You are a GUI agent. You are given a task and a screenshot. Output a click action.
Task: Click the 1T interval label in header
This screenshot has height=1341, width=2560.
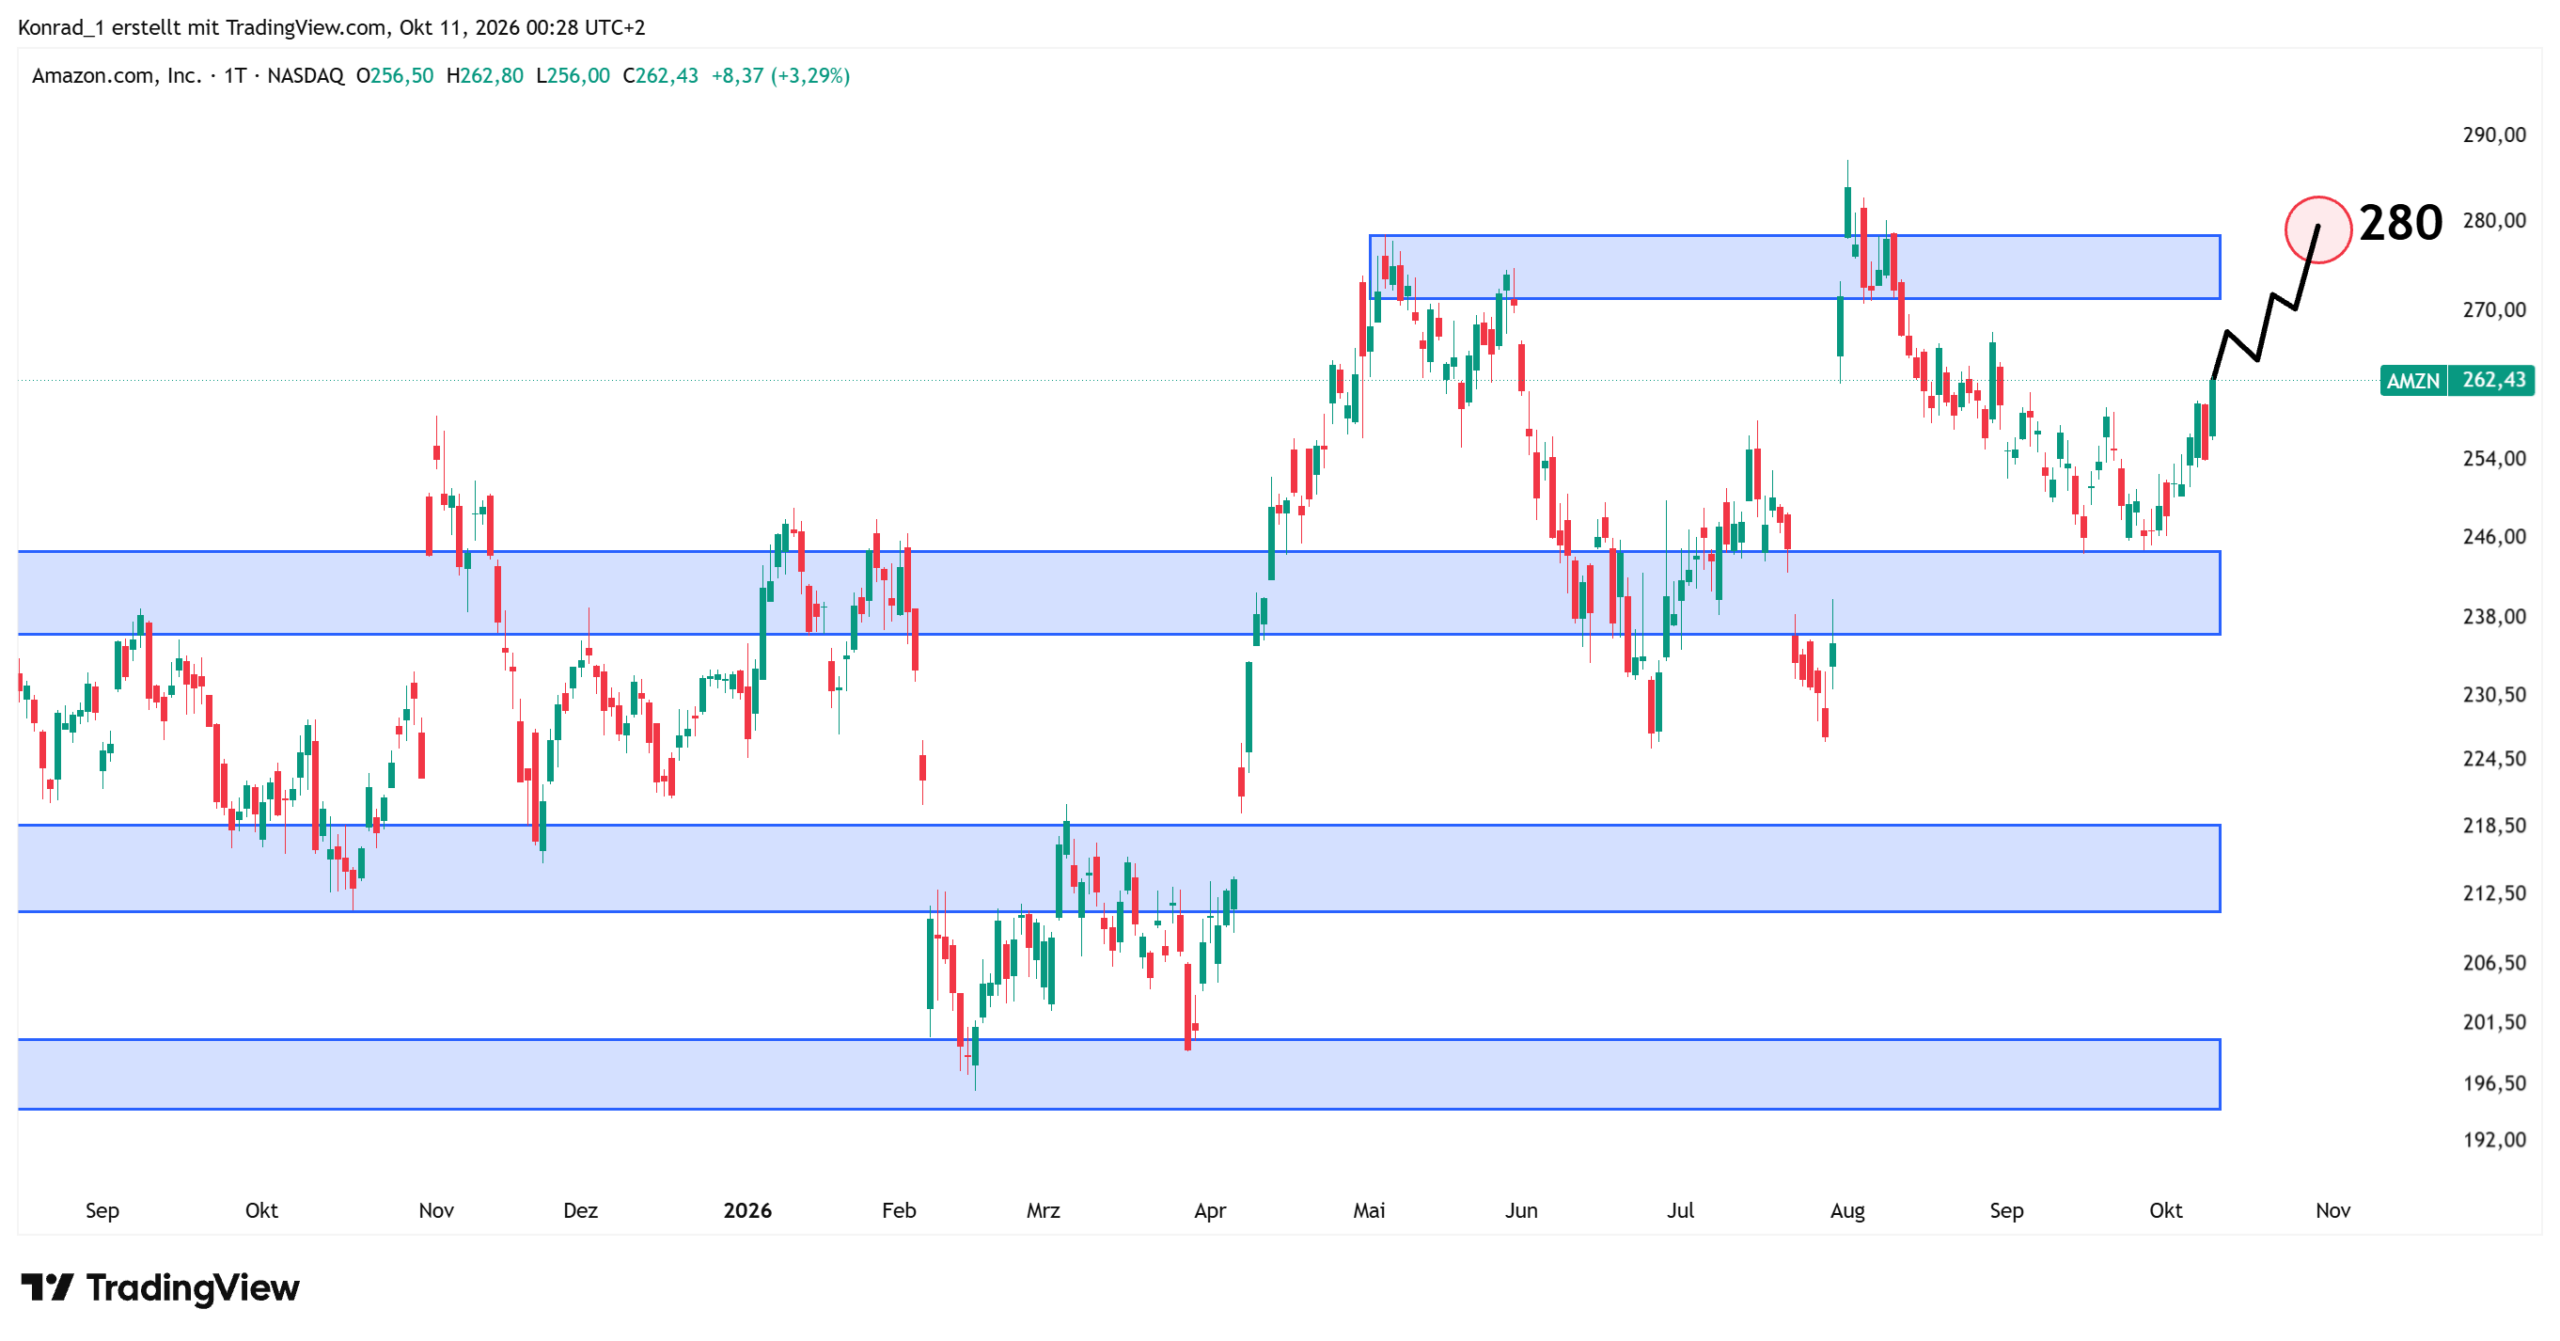[x=235, y=76]
